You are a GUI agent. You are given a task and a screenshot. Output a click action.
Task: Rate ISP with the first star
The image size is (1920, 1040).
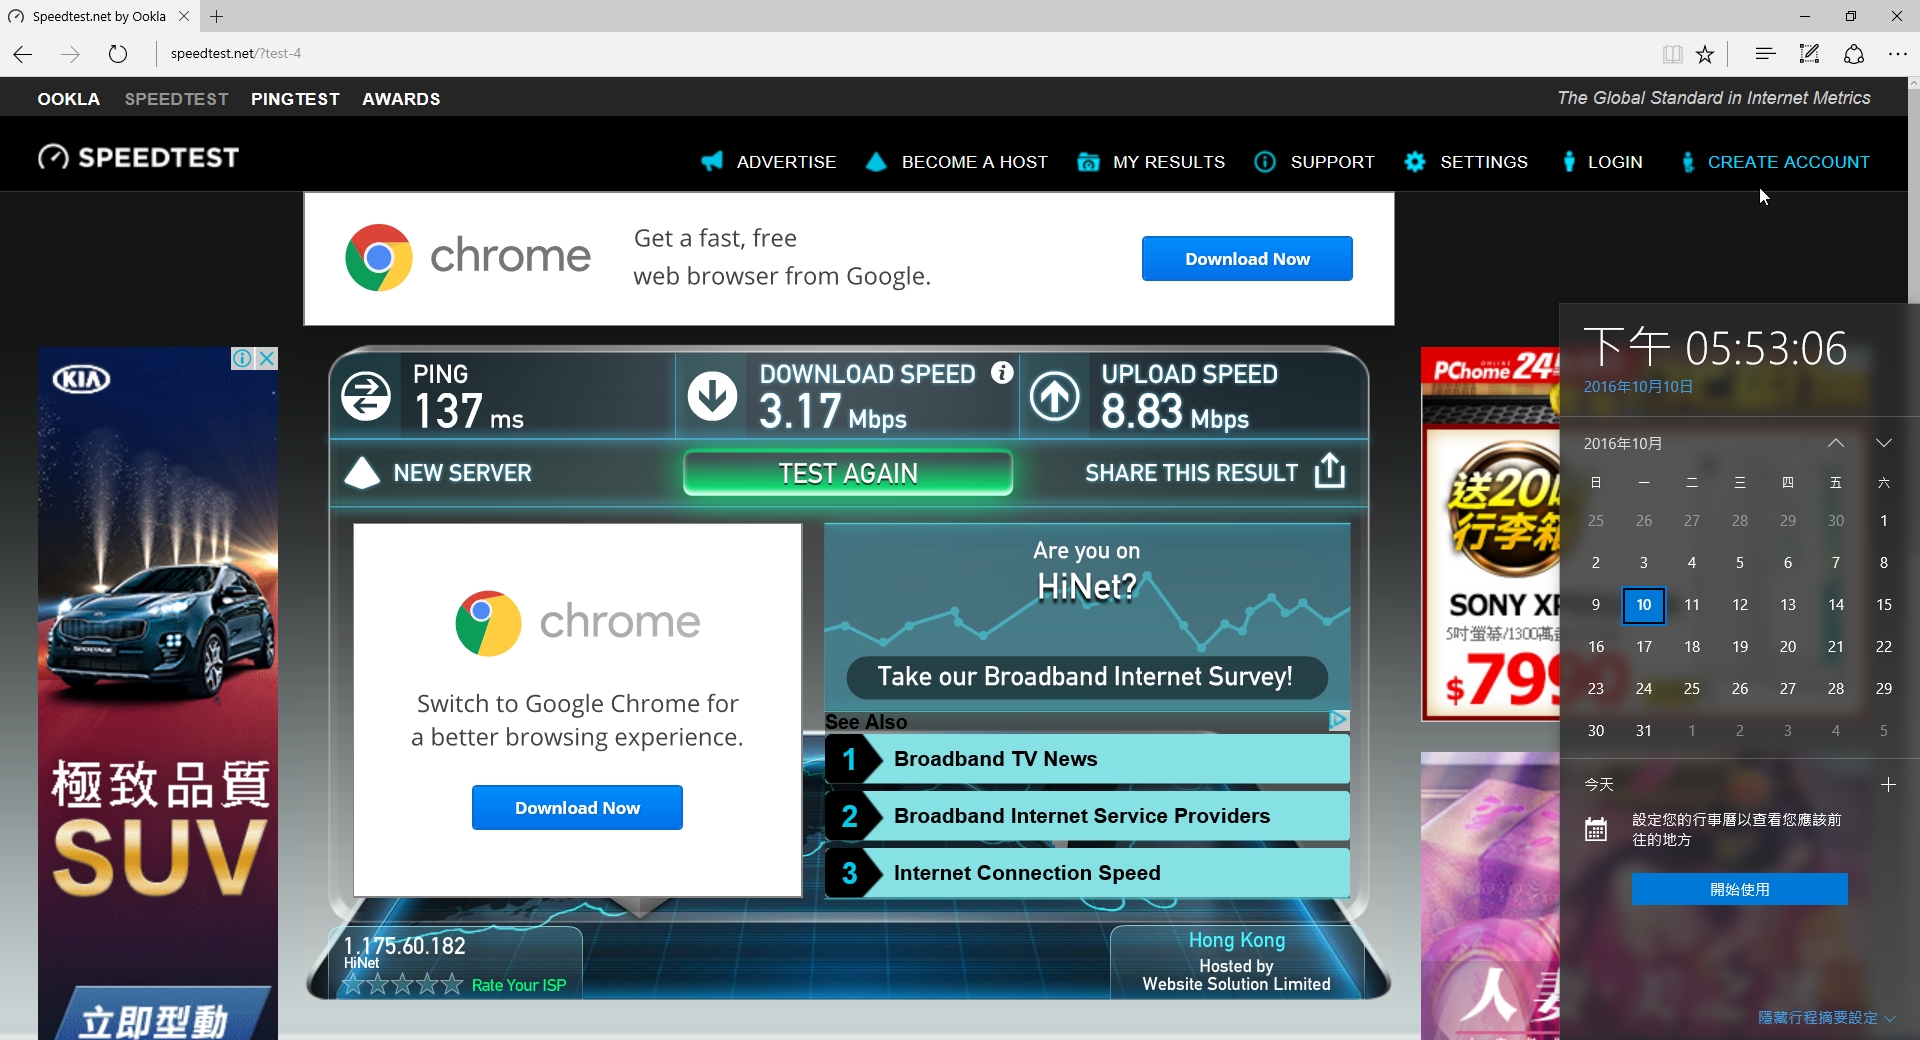coord(353,984)
